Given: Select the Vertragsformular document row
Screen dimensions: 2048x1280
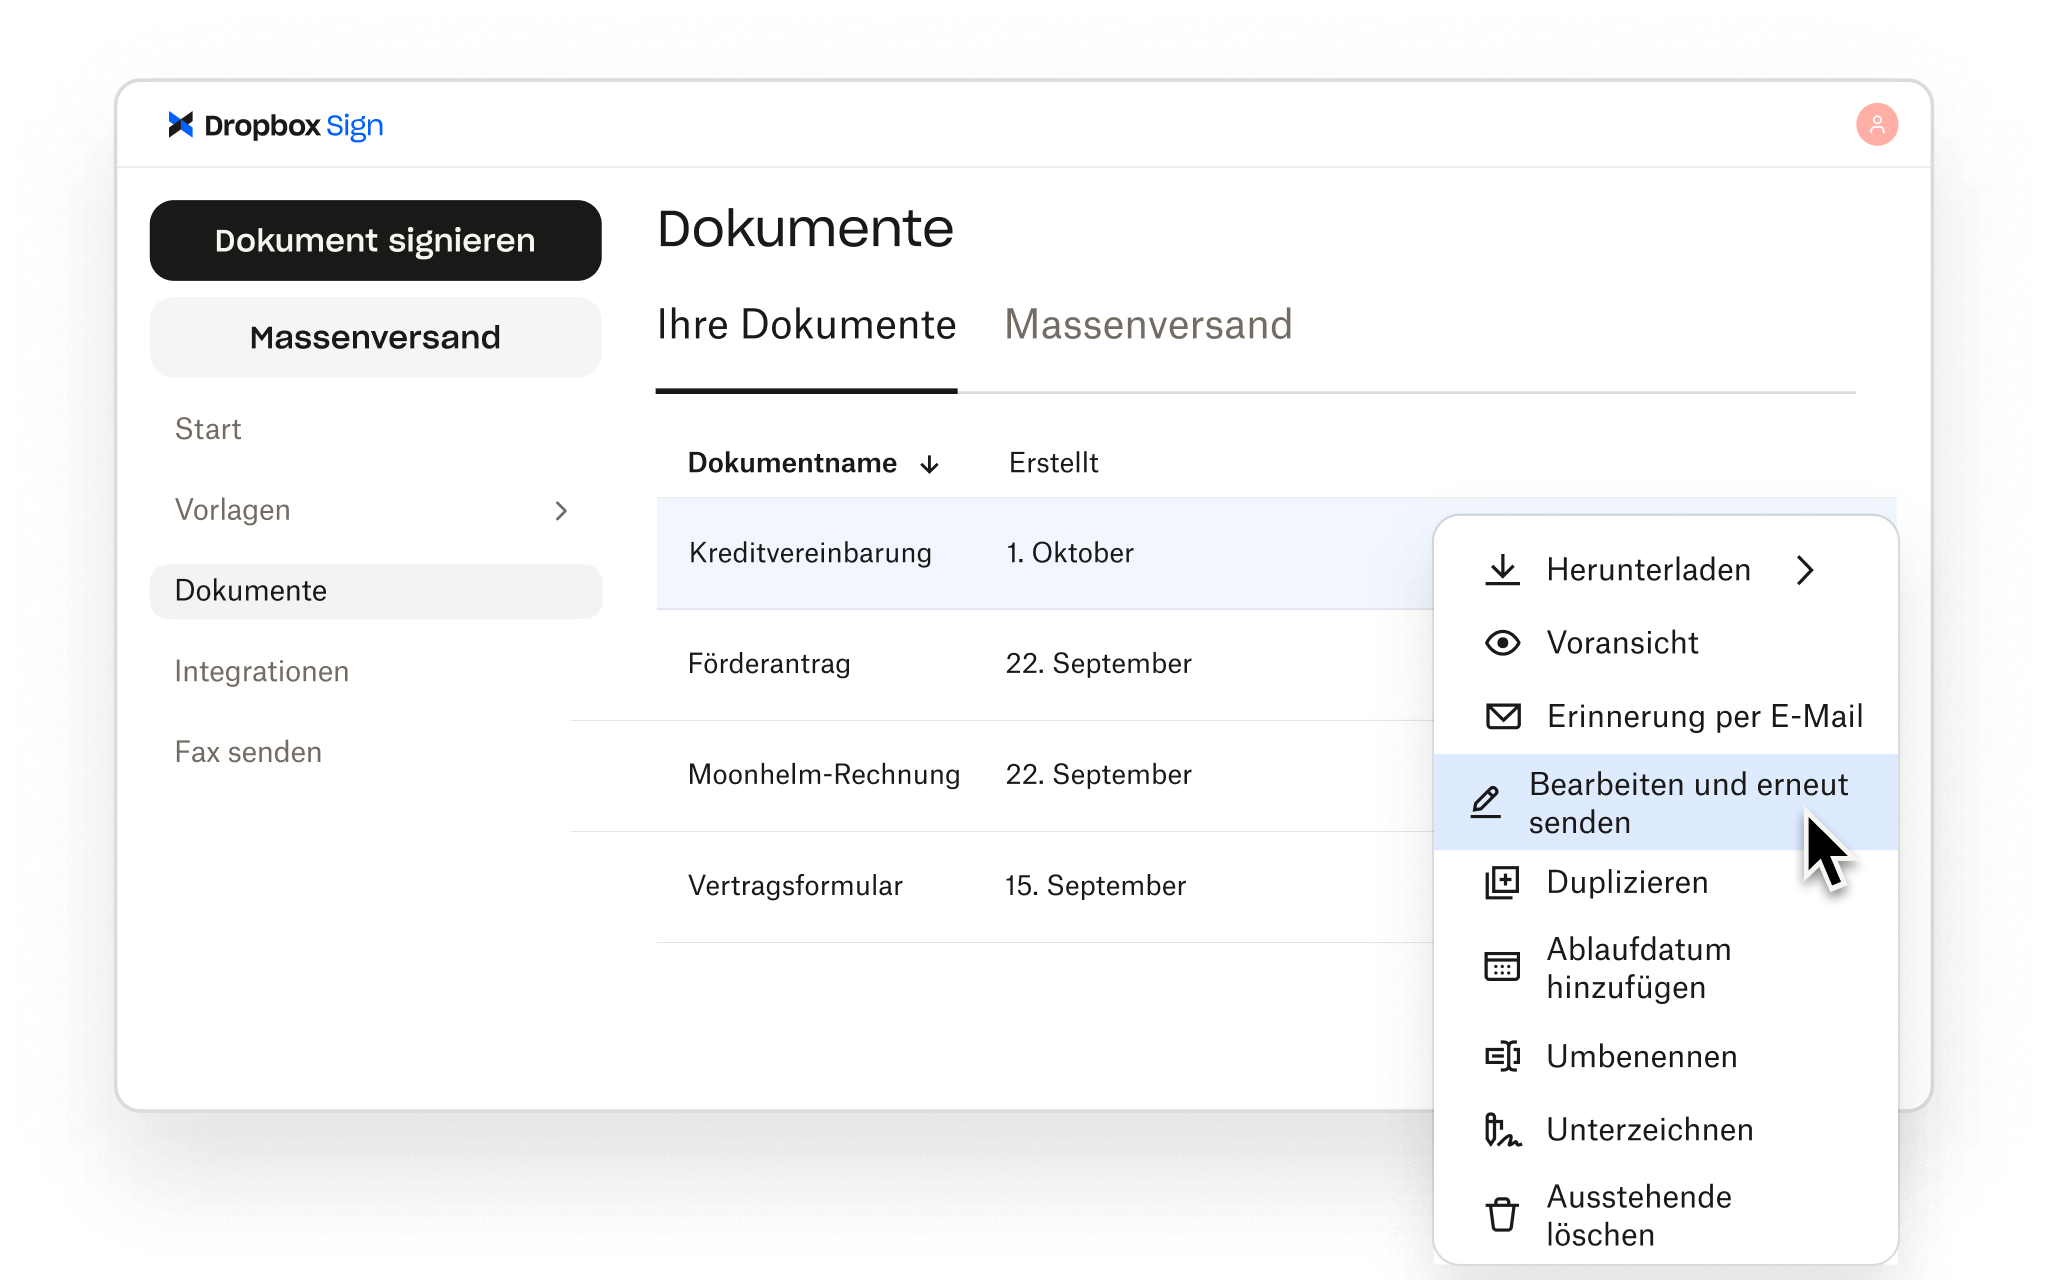Looking at the screenshot, I should (x=1044, y=886).
